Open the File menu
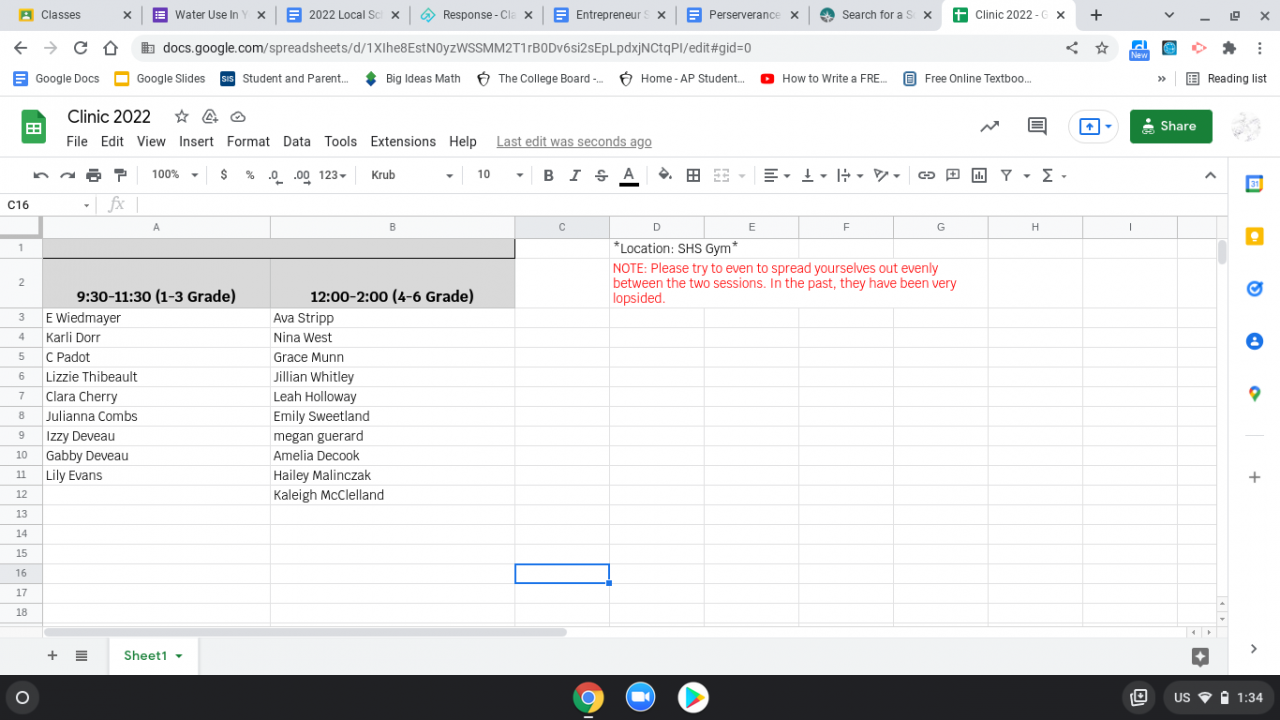The height and width of the screenshot is (720, 1280). (x=77, y=142)
